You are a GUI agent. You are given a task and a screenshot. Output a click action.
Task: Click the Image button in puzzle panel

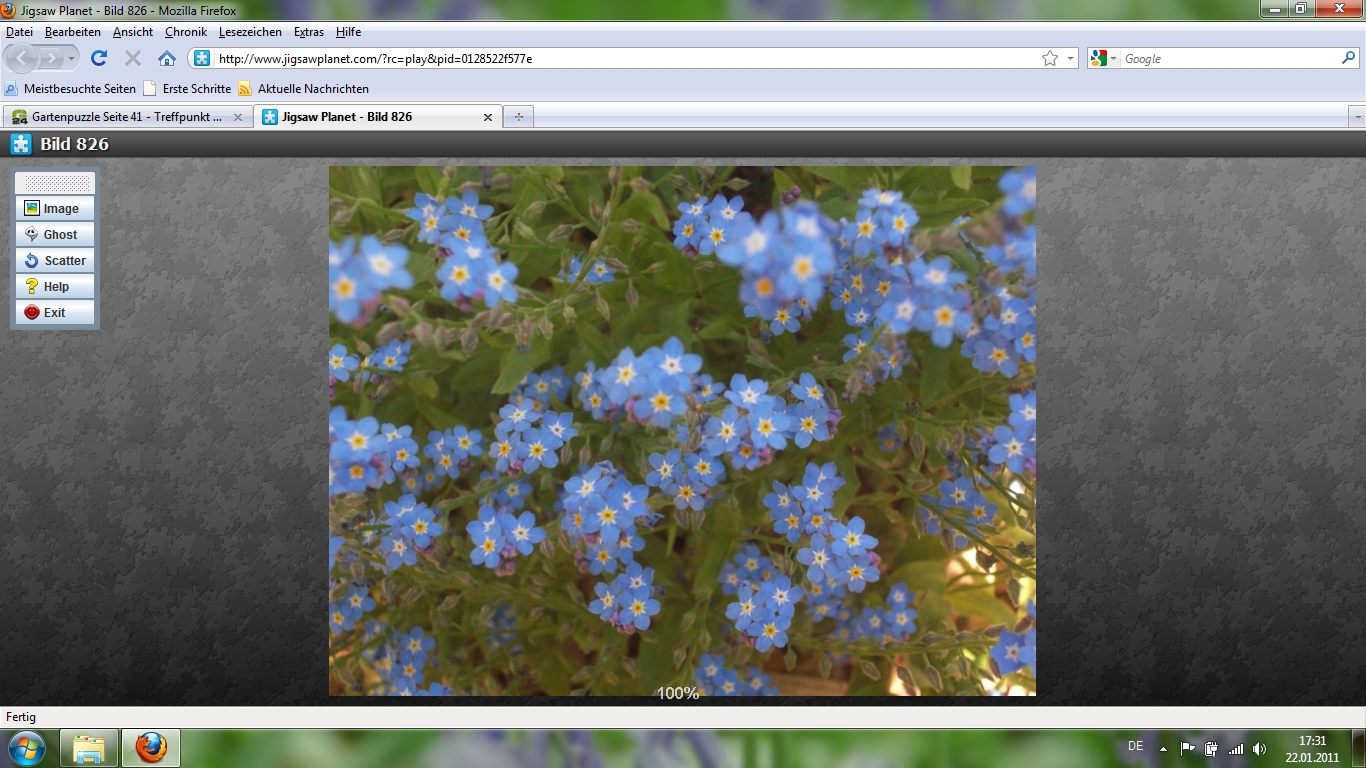point(55,208)
